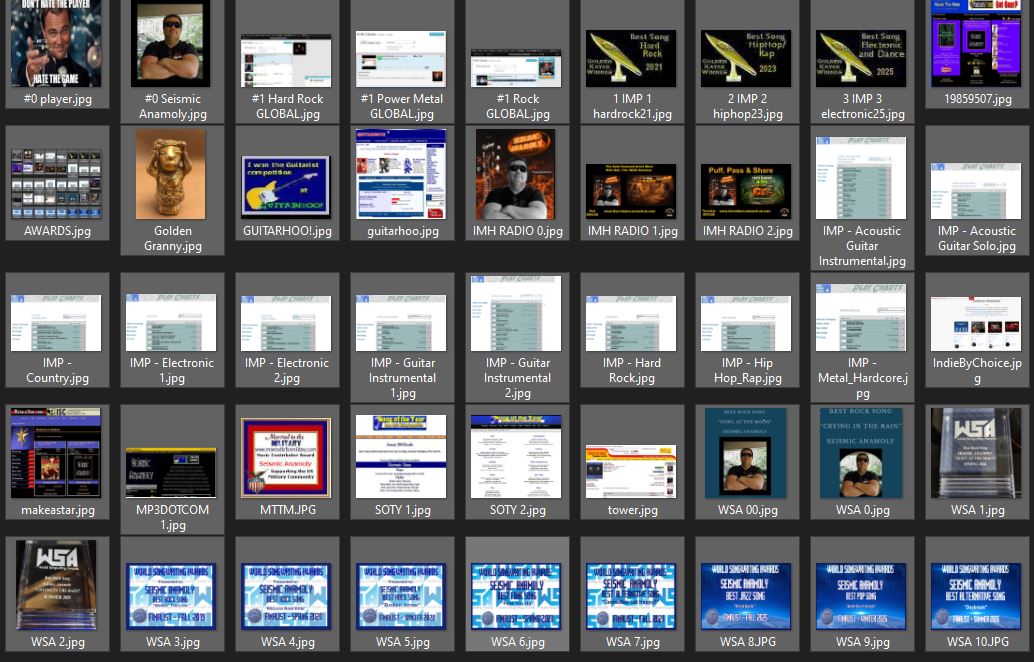Select the IMP - Country.jpg file
The image size is (1034, 662).
click(57, 323)
